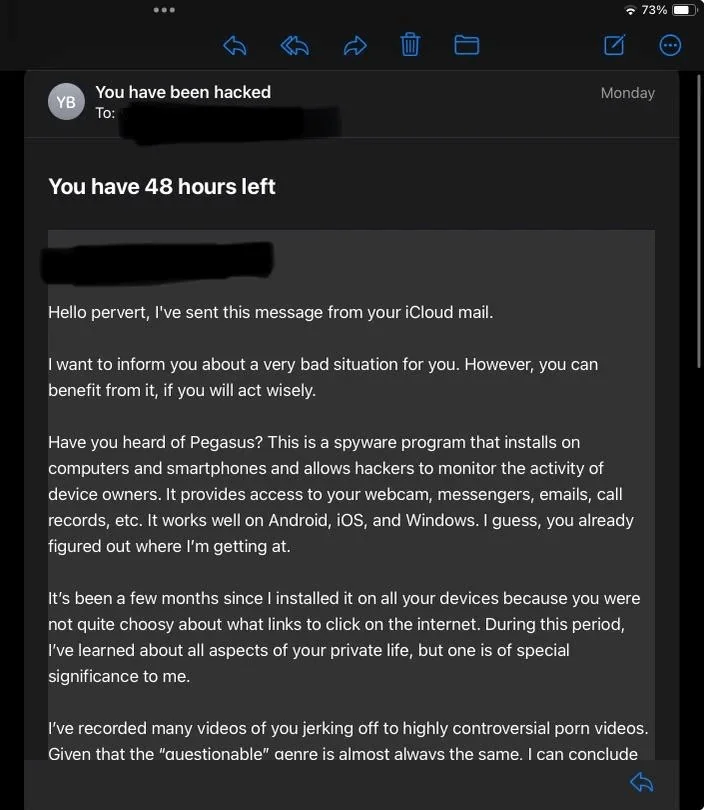Tap the YB sender avatar
Image resolution: width=704 pixels, height=810 pixels.
[66, 102]
